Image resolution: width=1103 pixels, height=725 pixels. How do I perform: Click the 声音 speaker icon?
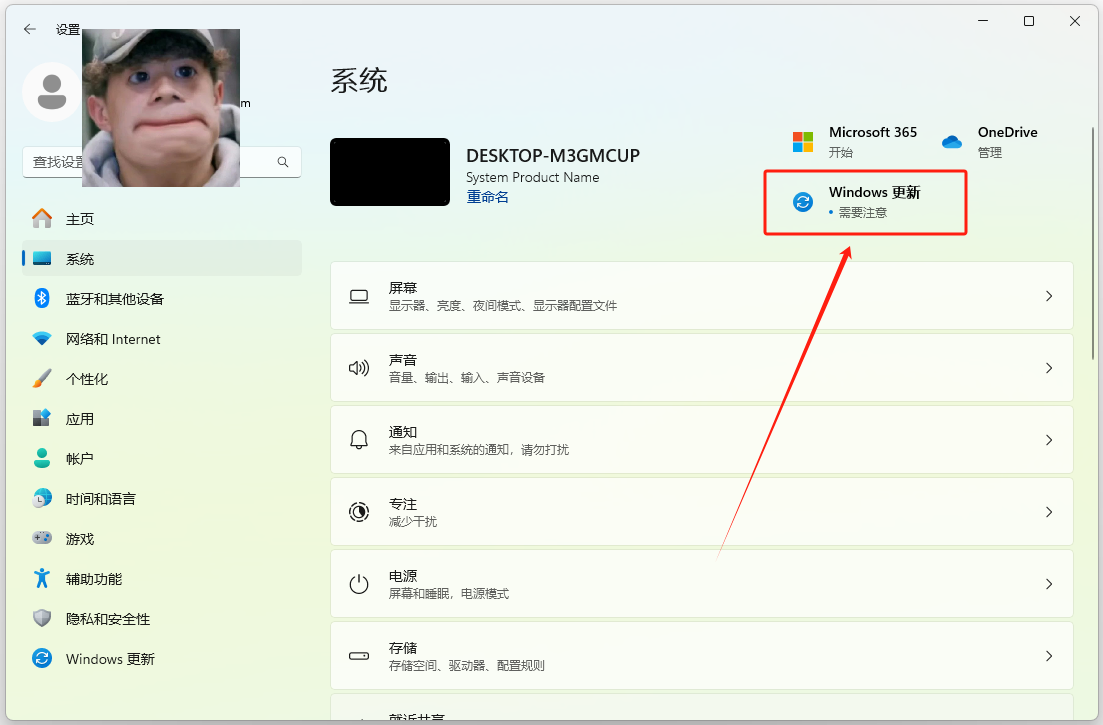359,368
